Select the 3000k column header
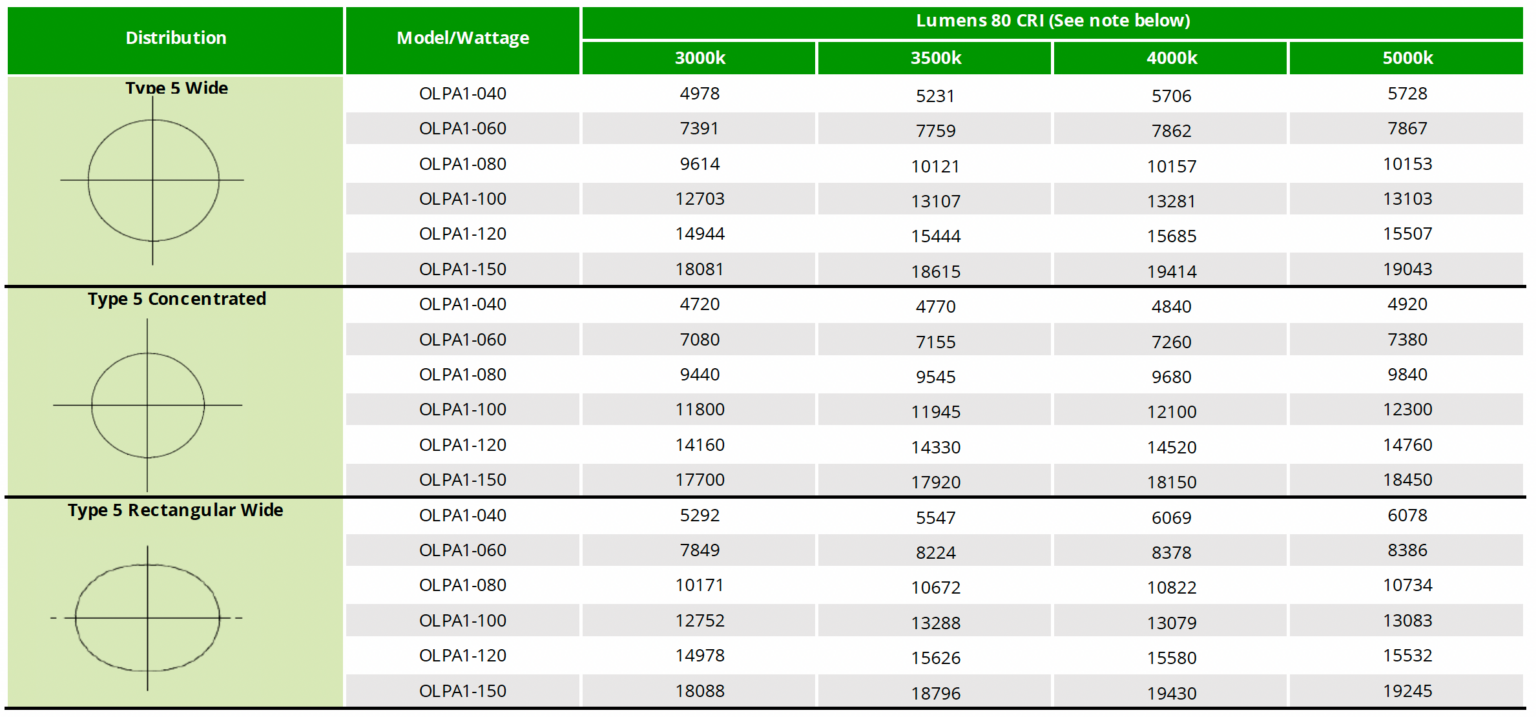Screen dimensions: 1536x717 [x=699, y=58]
